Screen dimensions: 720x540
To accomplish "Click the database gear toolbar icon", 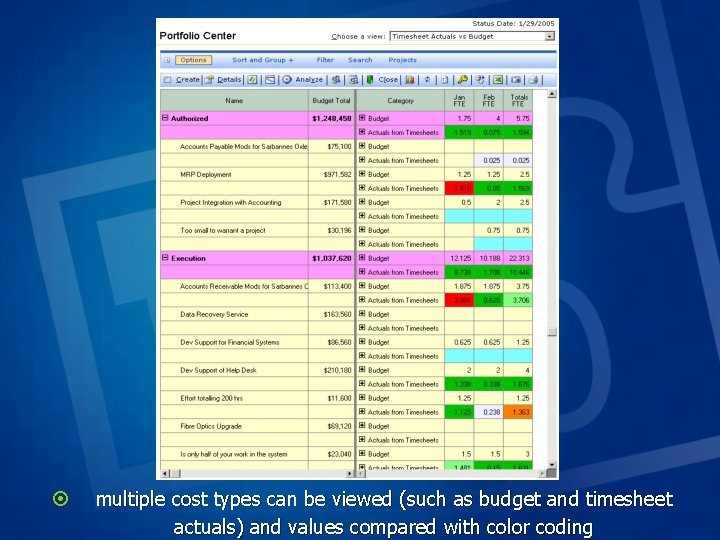I will pos(480,79).
